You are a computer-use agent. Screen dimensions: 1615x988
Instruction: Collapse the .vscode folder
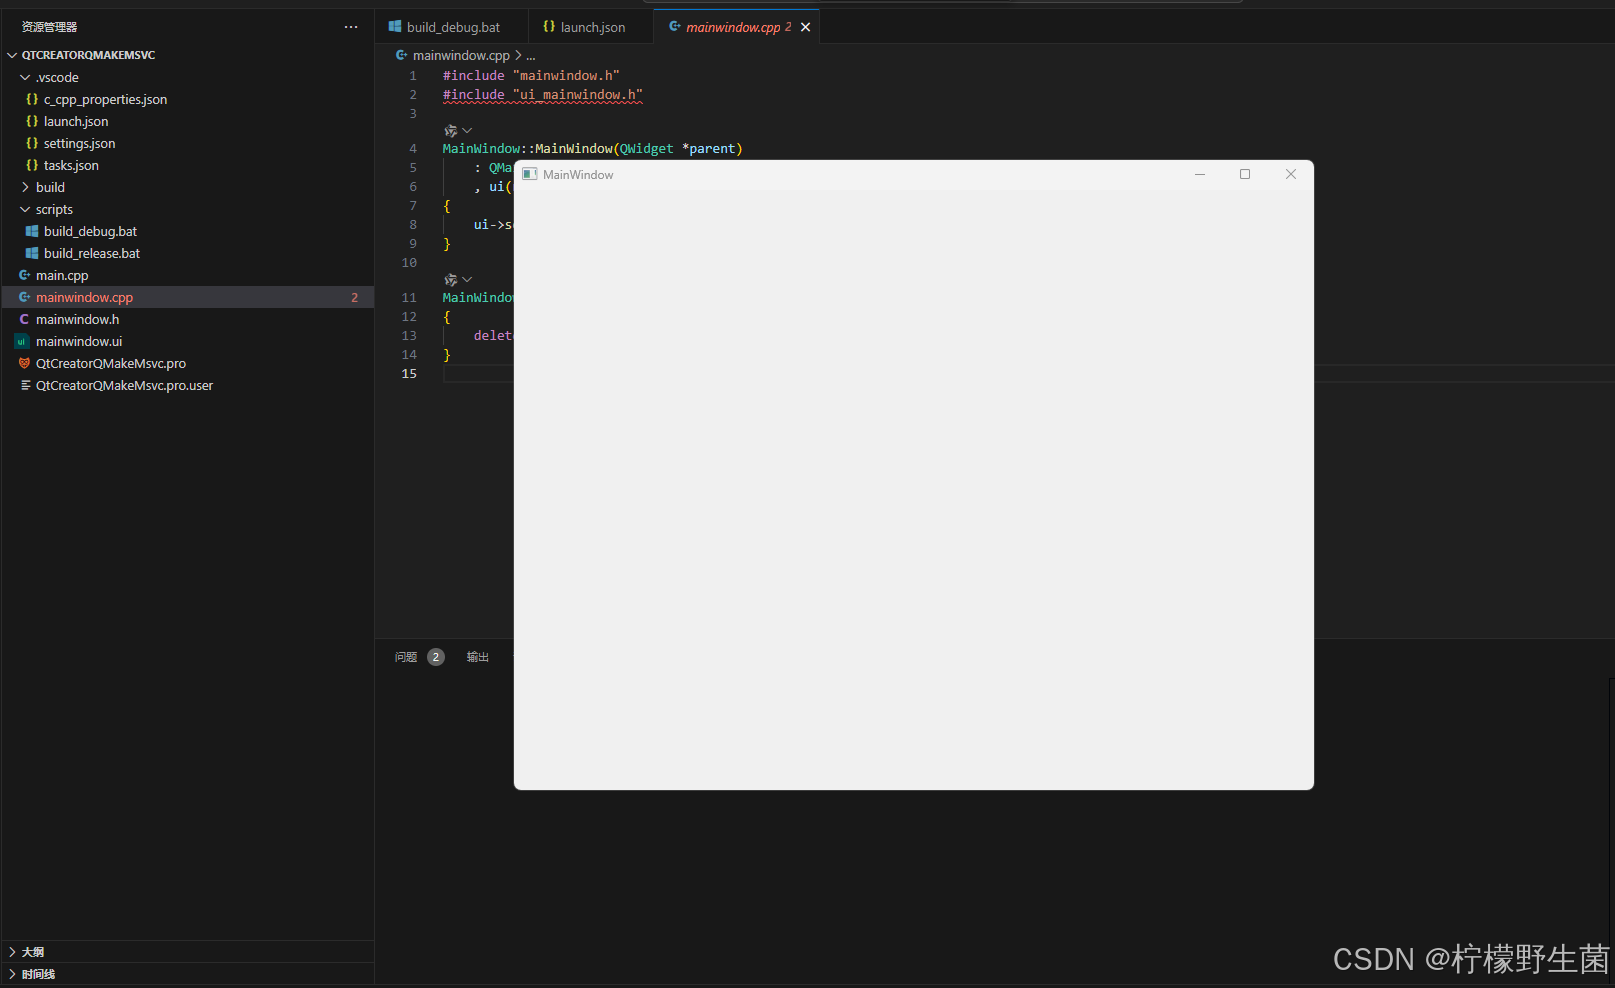coord(25,77)
